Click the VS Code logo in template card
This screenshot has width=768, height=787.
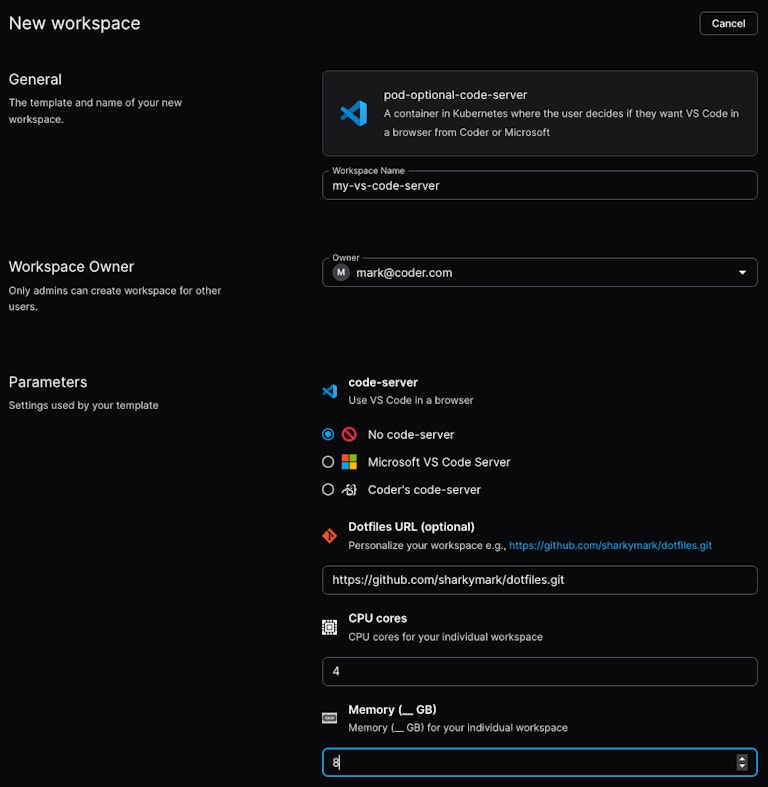pos(353,113)
